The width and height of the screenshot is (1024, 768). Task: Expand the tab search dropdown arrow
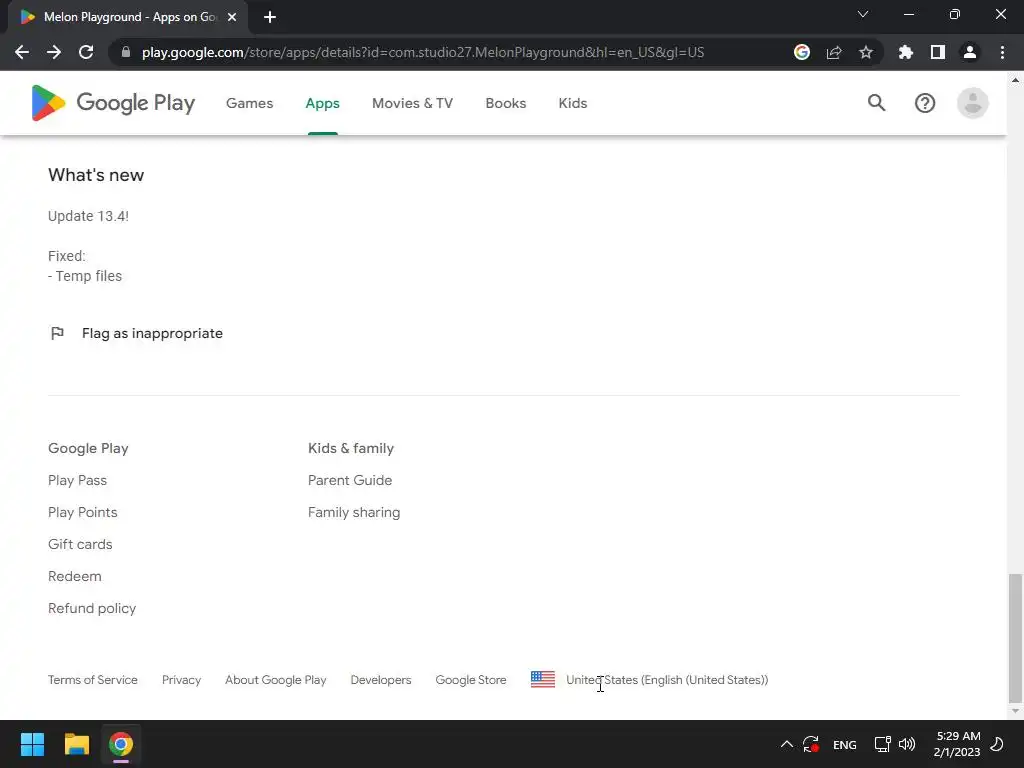(x=863, y=14)
